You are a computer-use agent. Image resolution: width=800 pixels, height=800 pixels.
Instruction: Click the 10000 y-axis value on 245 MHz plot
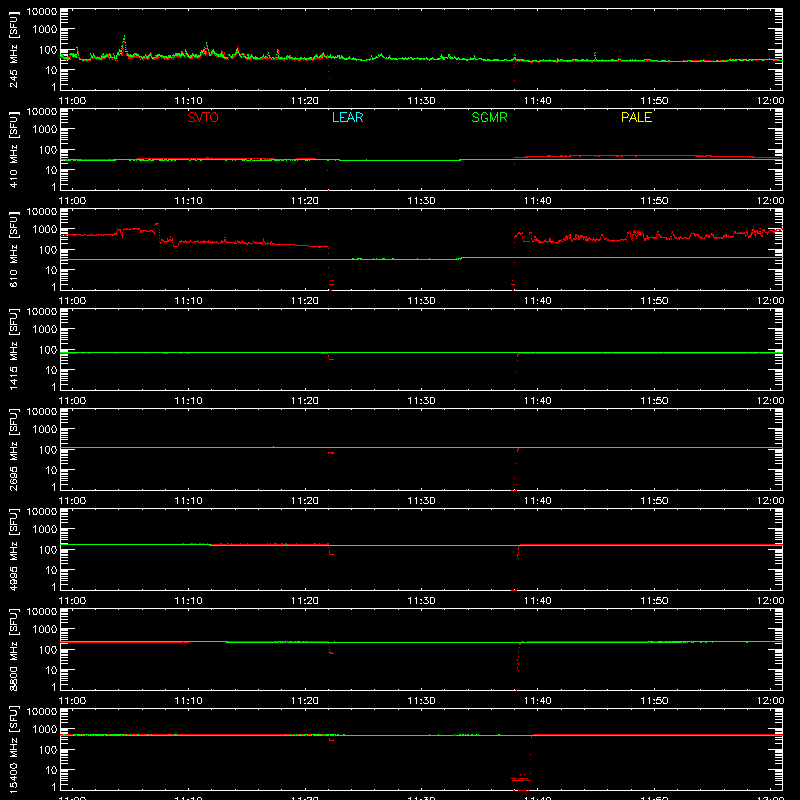coord(42,12)
